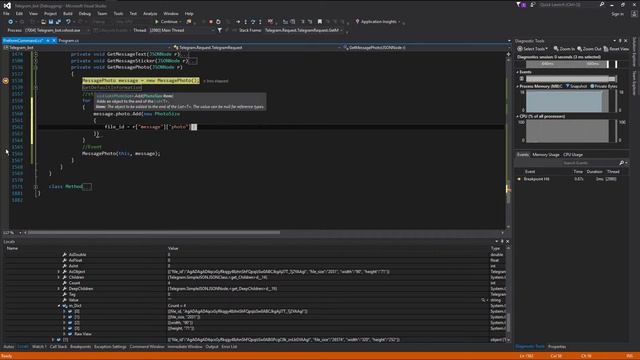Click the Step Out icon
The height and width of the screenshot is (360, 640).
(260, 22)
